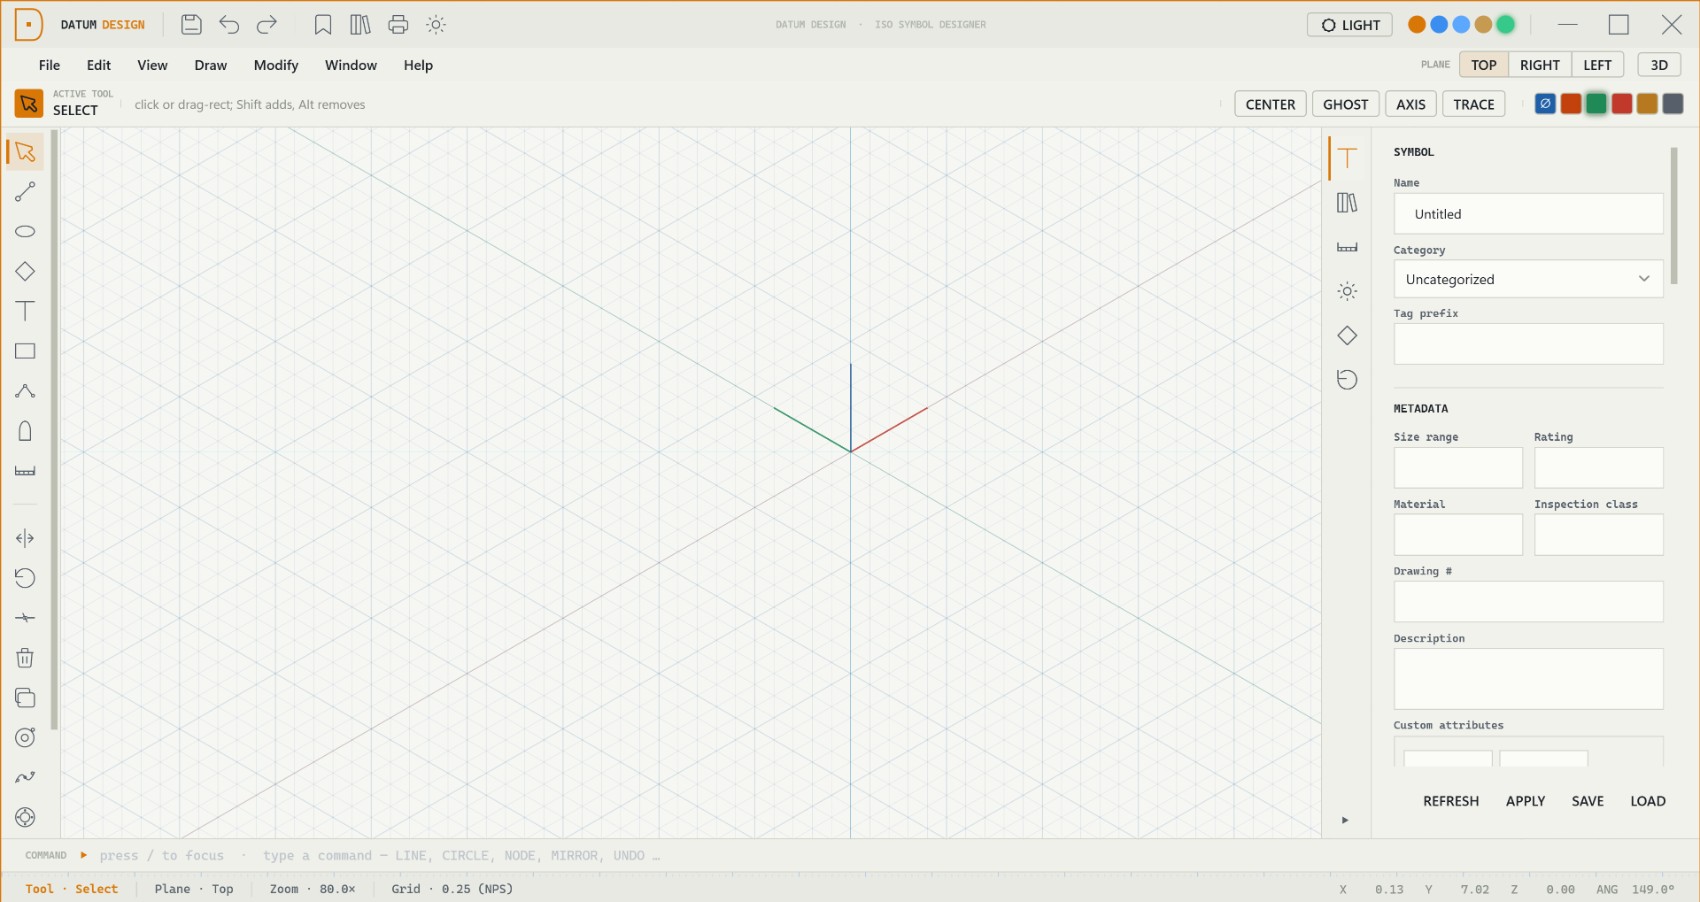The image size is (1700, 902).
Task: Select the ruler Measure tool in left toolbar
Action: click(25, 472)
